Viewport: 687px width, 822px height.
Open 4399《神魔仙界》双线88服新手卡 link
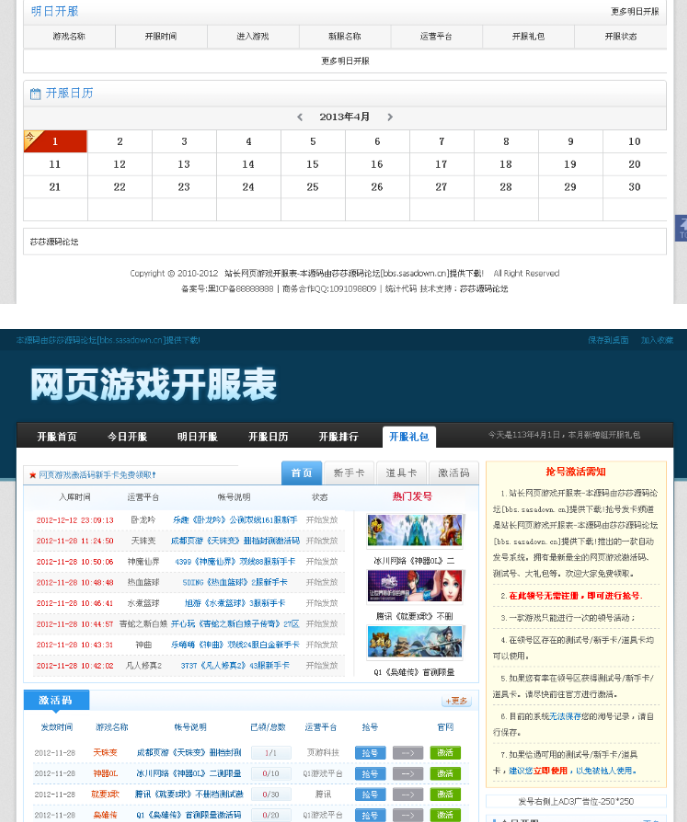(235, 561)
